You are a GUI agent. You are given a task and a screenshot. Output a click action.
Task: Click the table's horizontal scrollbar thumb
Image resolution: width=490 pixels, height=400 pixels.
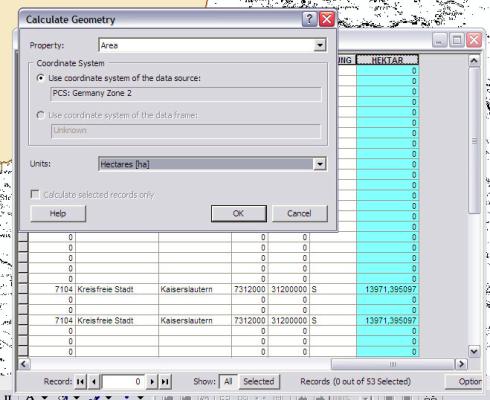pos(393,364)
